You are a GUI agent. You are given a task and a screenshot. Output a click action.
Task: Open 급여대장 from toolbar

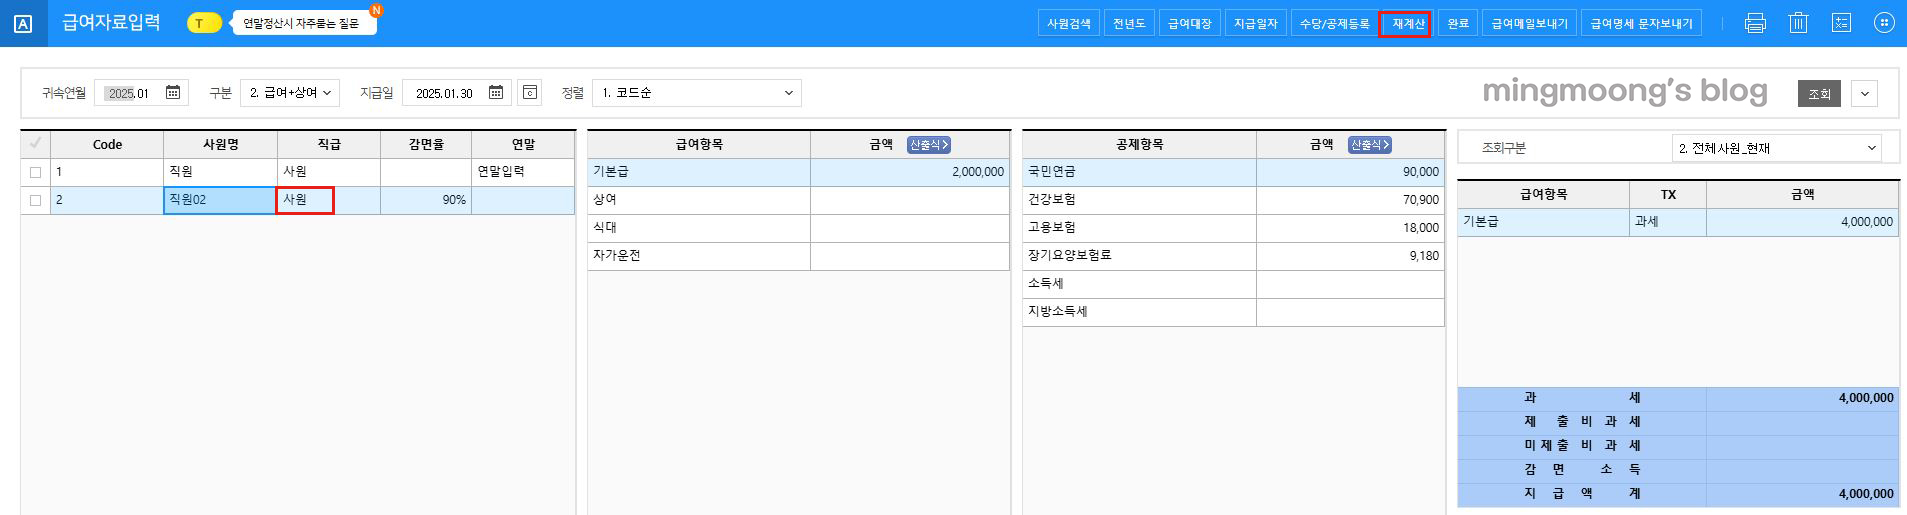click(x=1190, y=23)
